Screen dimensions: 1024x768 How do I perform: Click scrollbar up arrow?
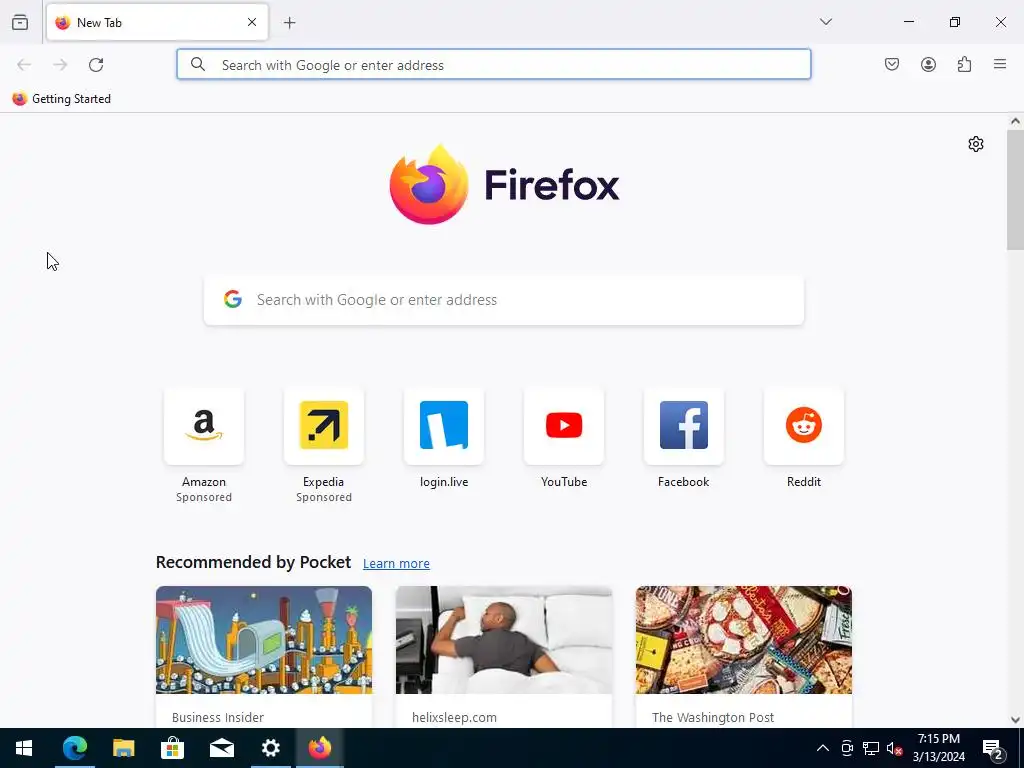1015,121
